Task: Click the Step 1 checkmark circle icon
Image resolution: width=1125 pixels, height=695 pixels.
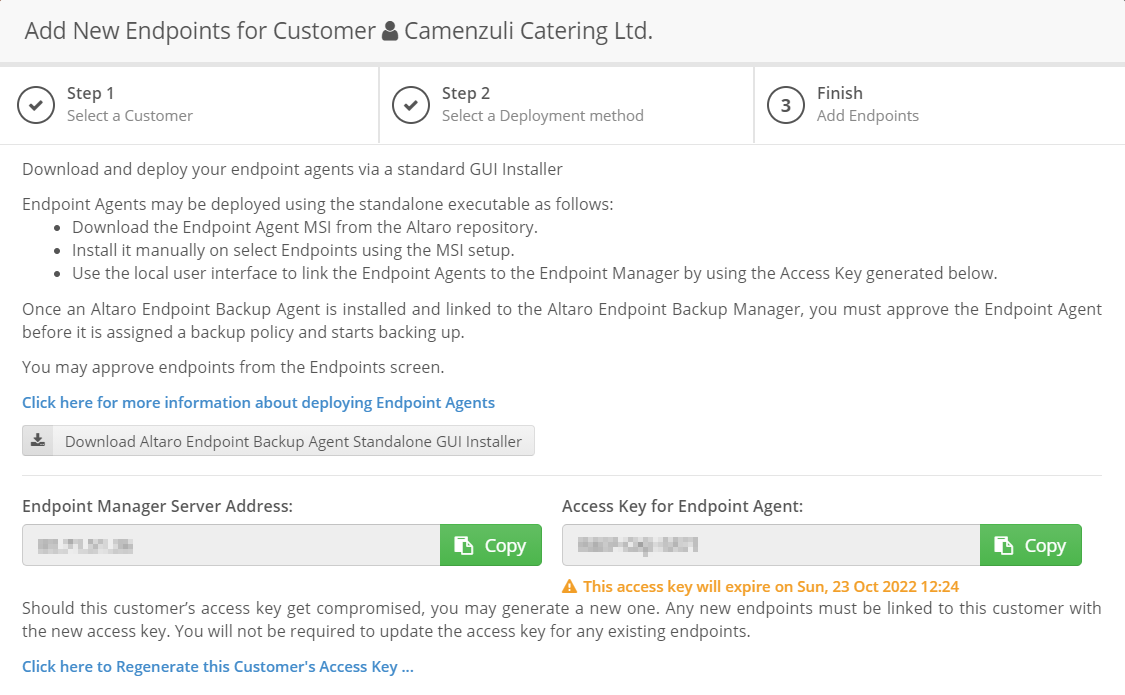Action: [36, 105]
